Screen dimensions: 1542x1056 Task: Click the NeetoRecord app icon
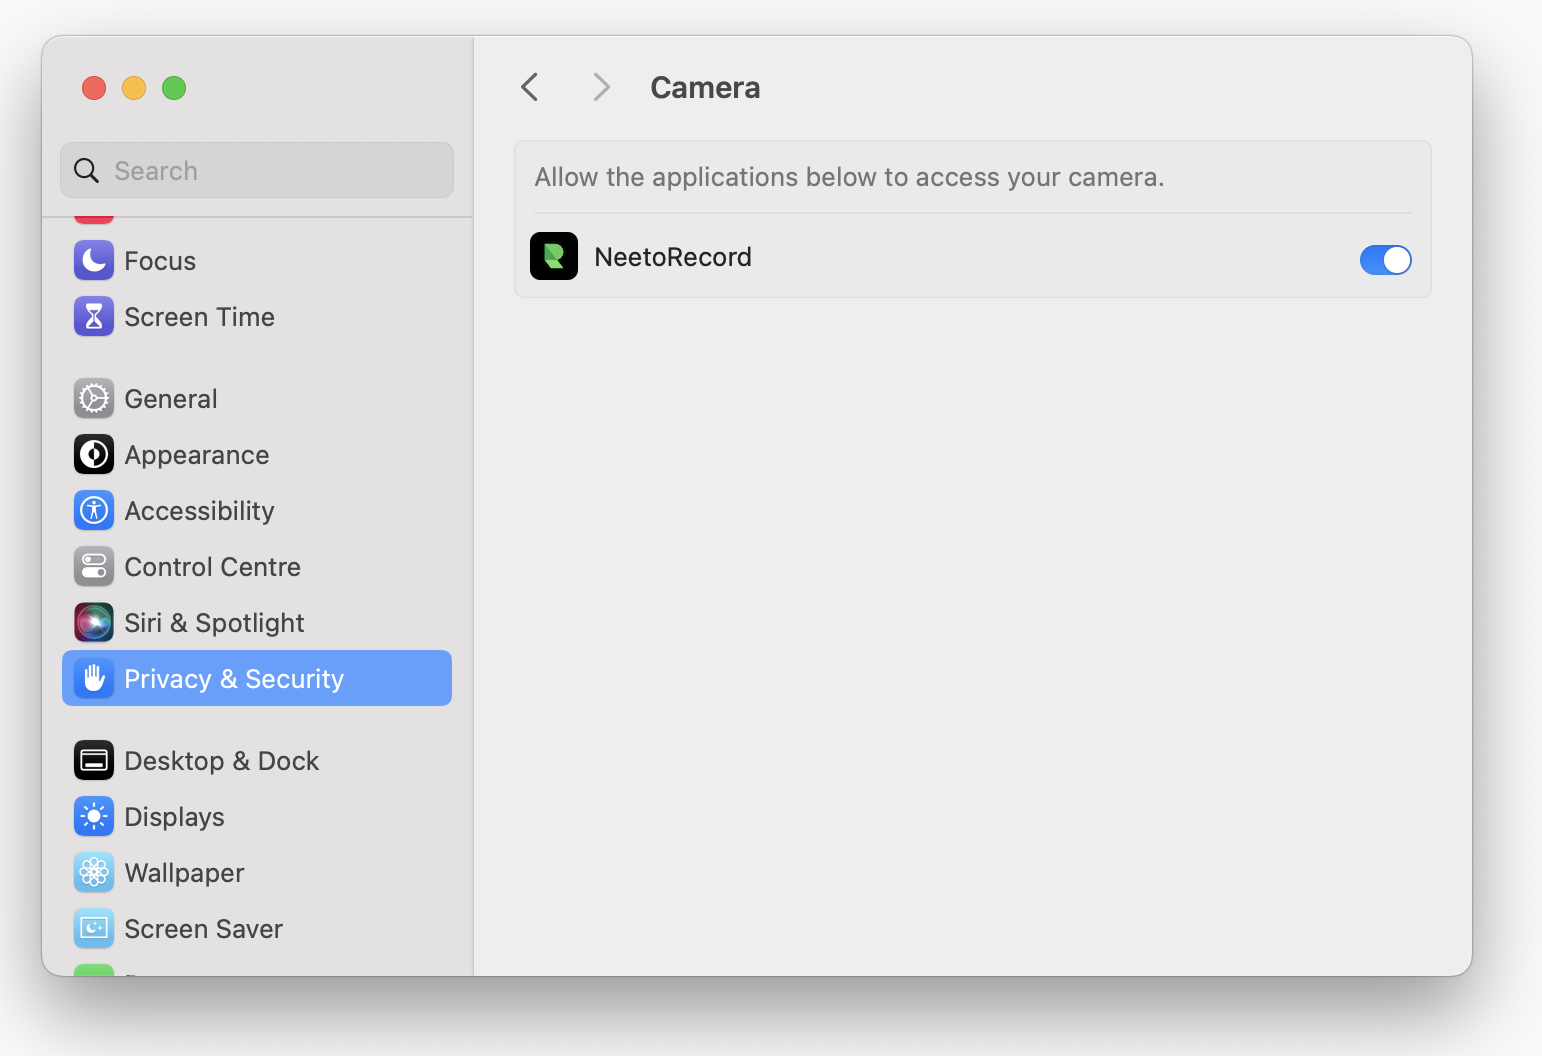[x=553, y=256]
